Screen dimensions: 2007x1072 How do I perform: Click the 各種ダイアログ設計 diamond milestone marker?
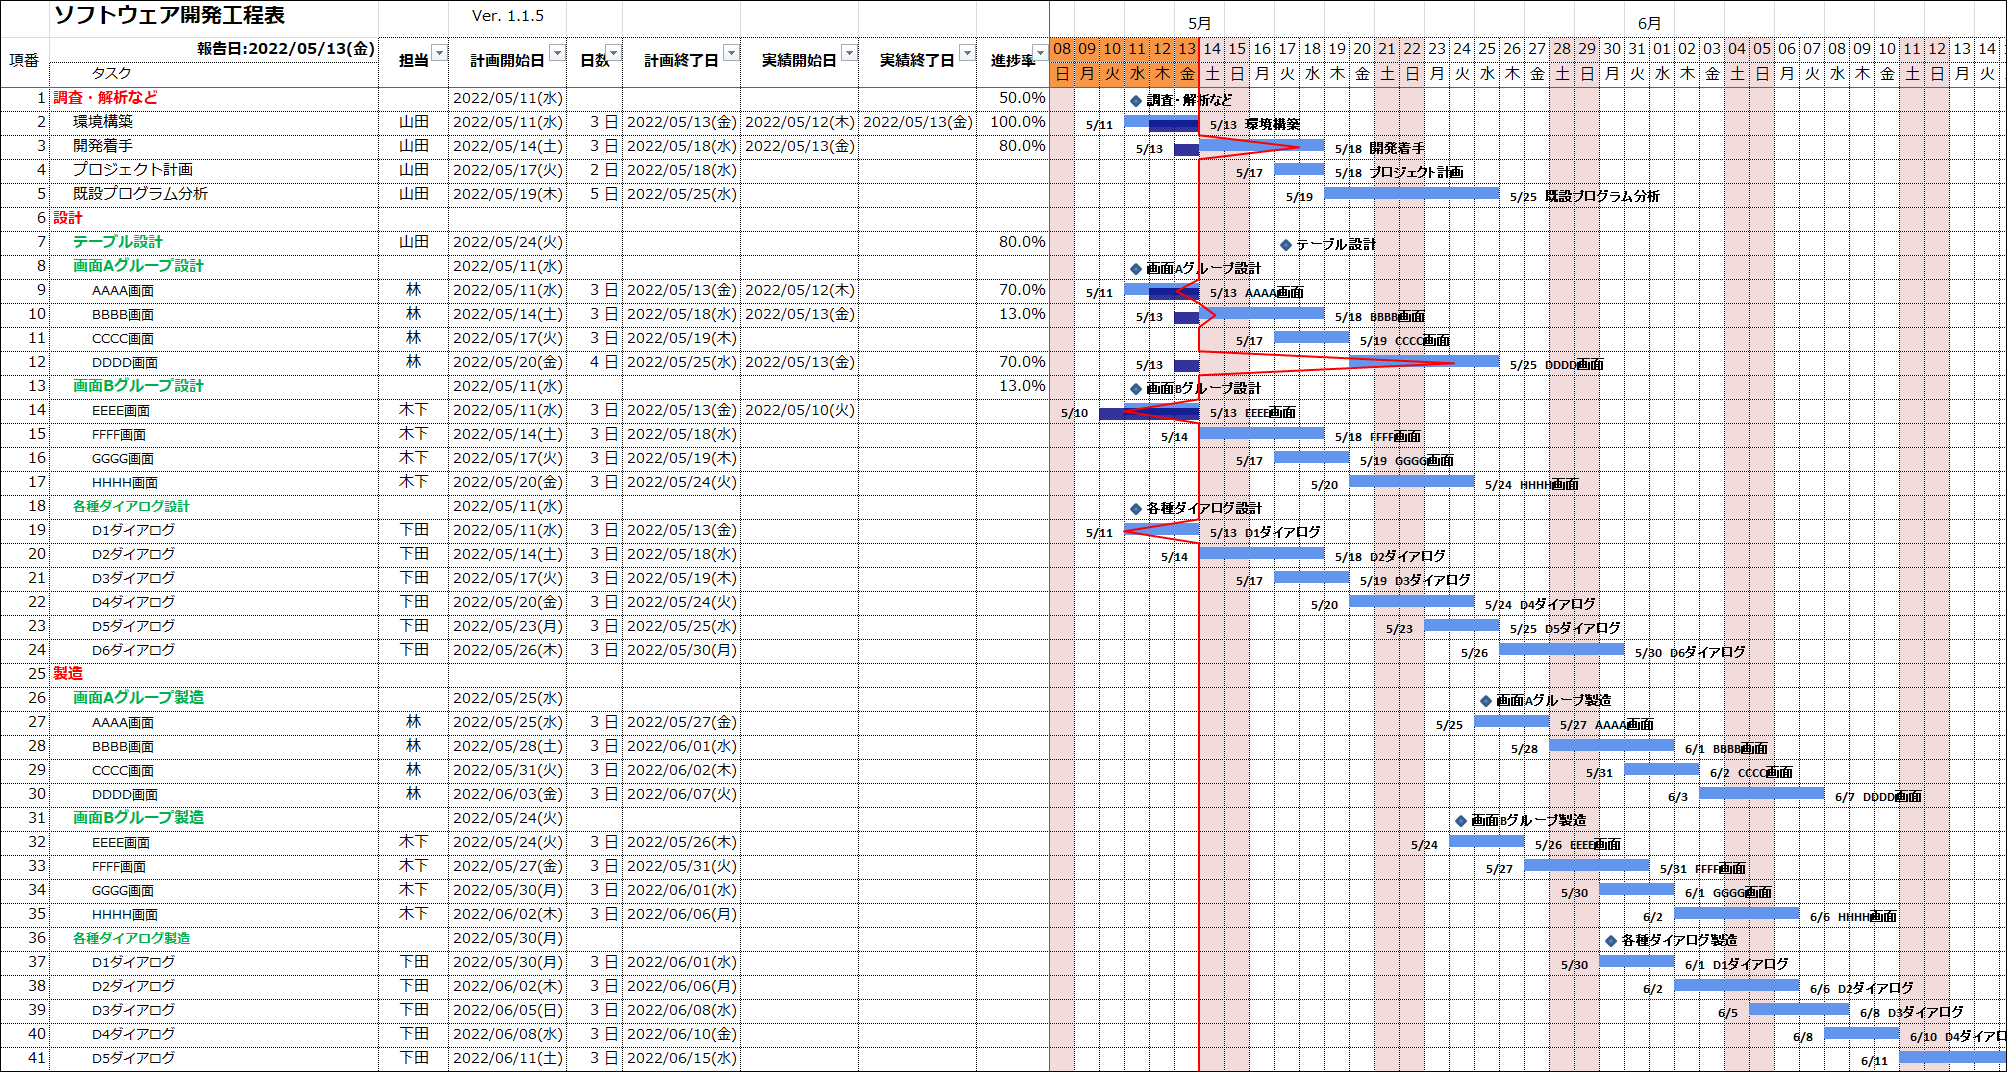(1136, 509)
